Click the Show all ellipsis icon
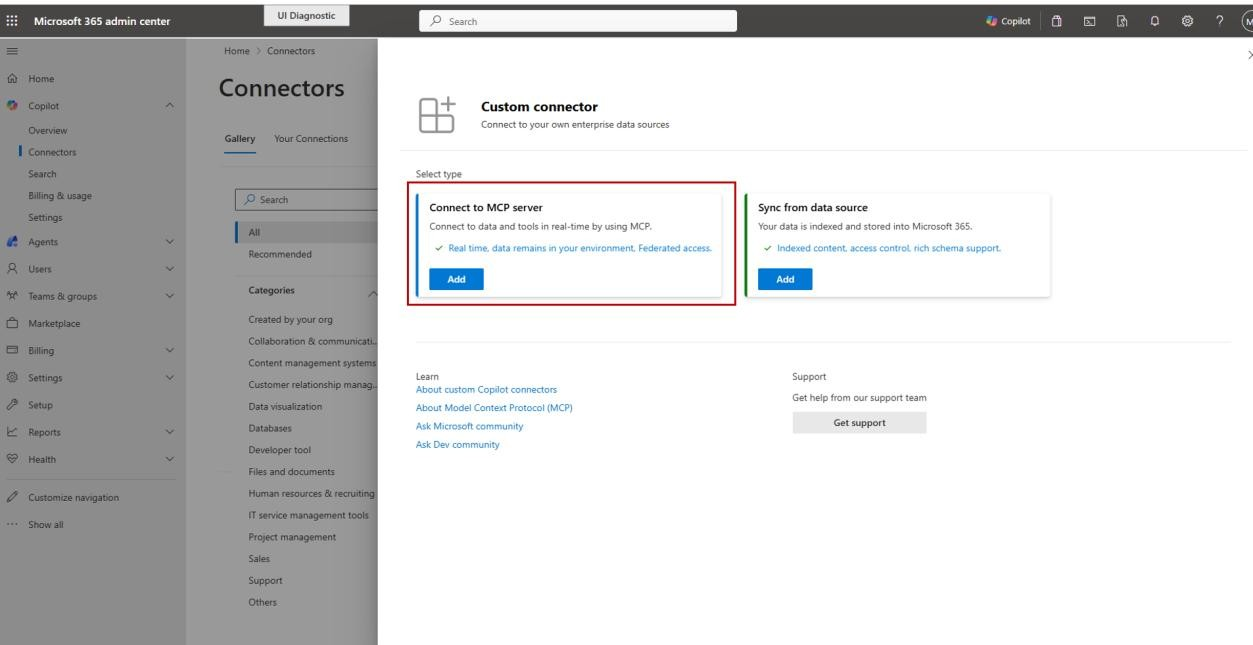 13,524
